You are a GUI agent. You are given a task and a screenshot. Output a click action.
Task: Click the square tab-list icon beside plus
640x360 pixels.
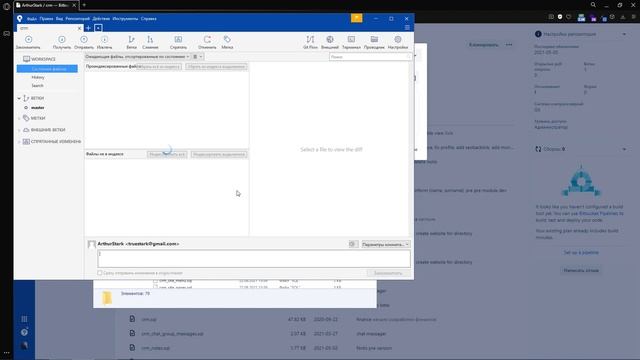tap(98, 28)
